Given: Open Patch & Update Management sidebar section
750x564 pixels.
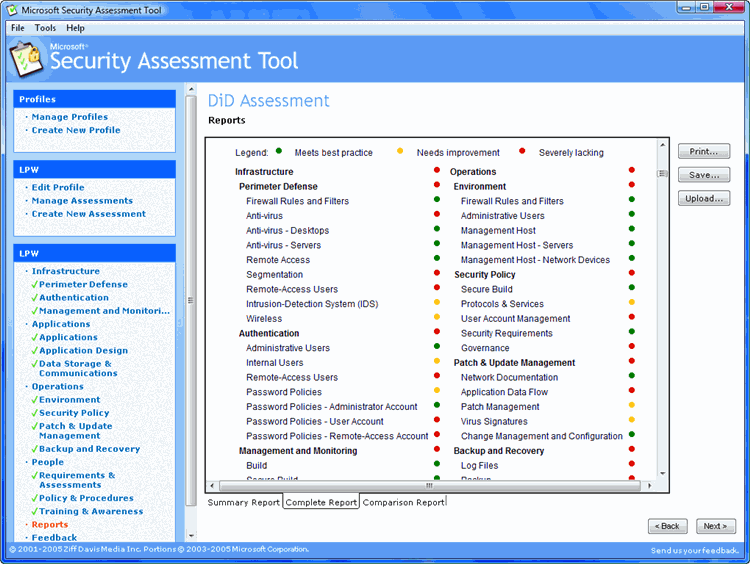Looking at the screenshot, I should tap(76, 431).
